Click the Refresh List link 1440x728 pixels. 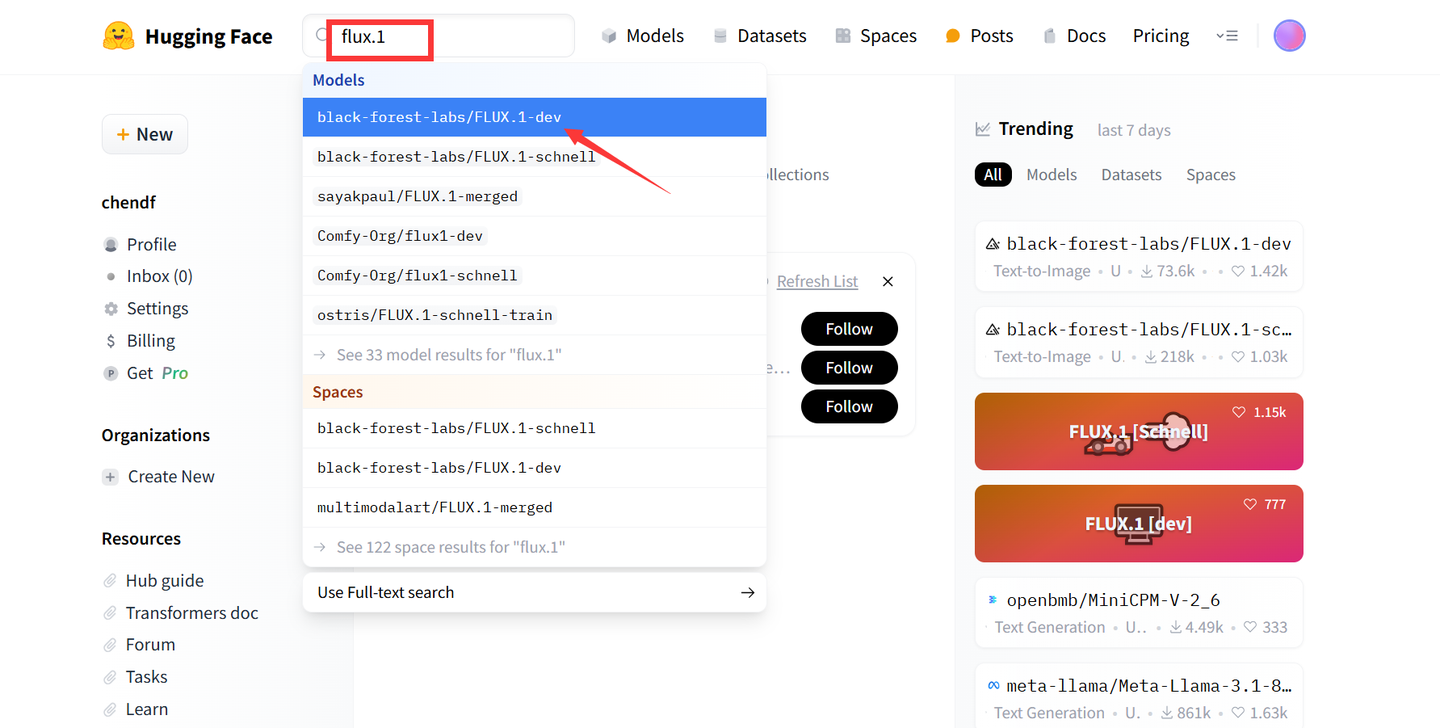817,282
